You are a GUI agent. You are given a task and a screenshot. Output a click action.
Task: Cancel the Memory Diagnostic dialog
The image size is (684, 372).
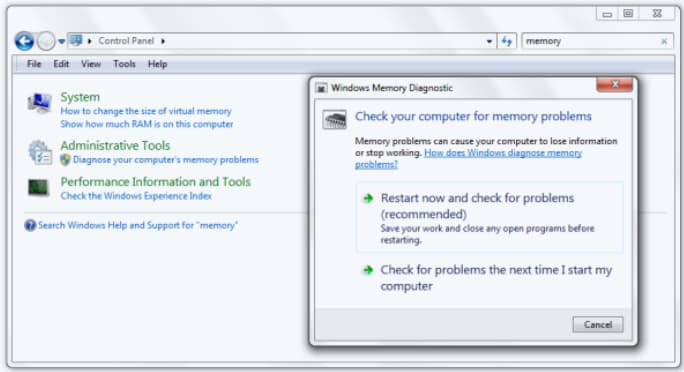pos(598,324)
